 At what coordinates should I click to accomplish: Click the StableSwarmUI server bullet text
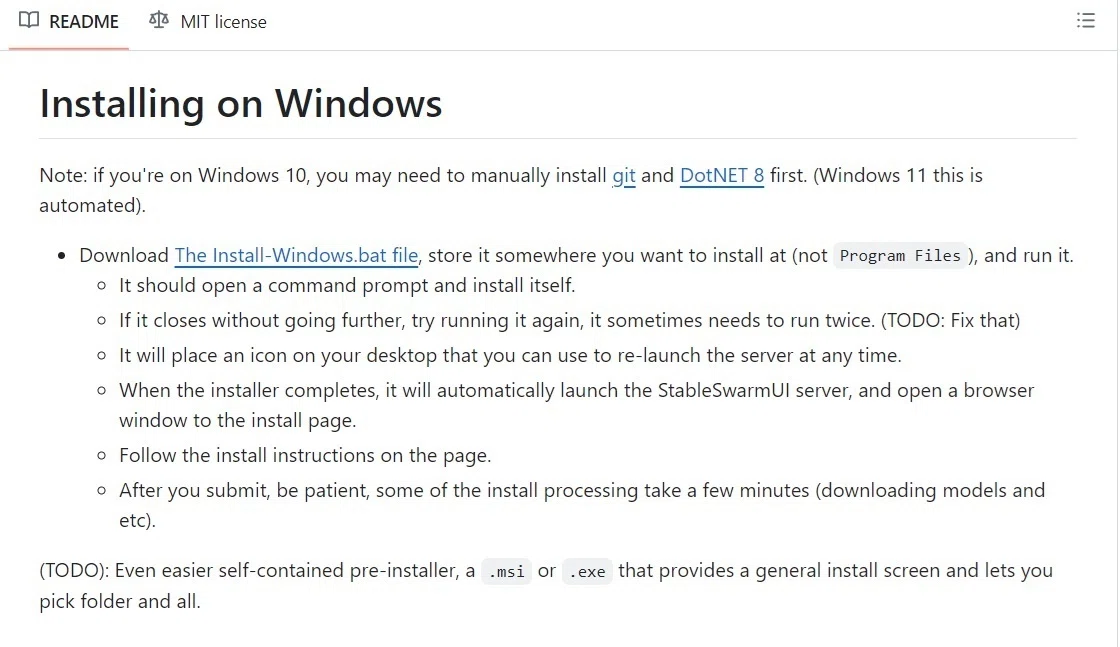(x=576, y=405)
